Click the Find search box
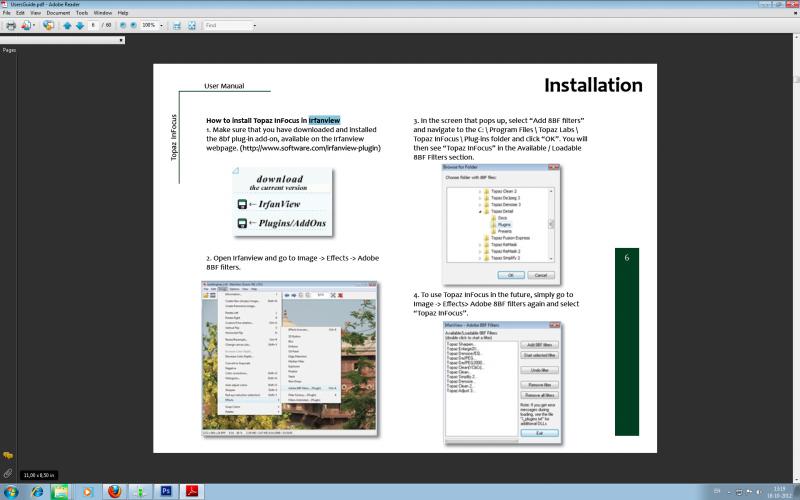 tap(228, 25)
